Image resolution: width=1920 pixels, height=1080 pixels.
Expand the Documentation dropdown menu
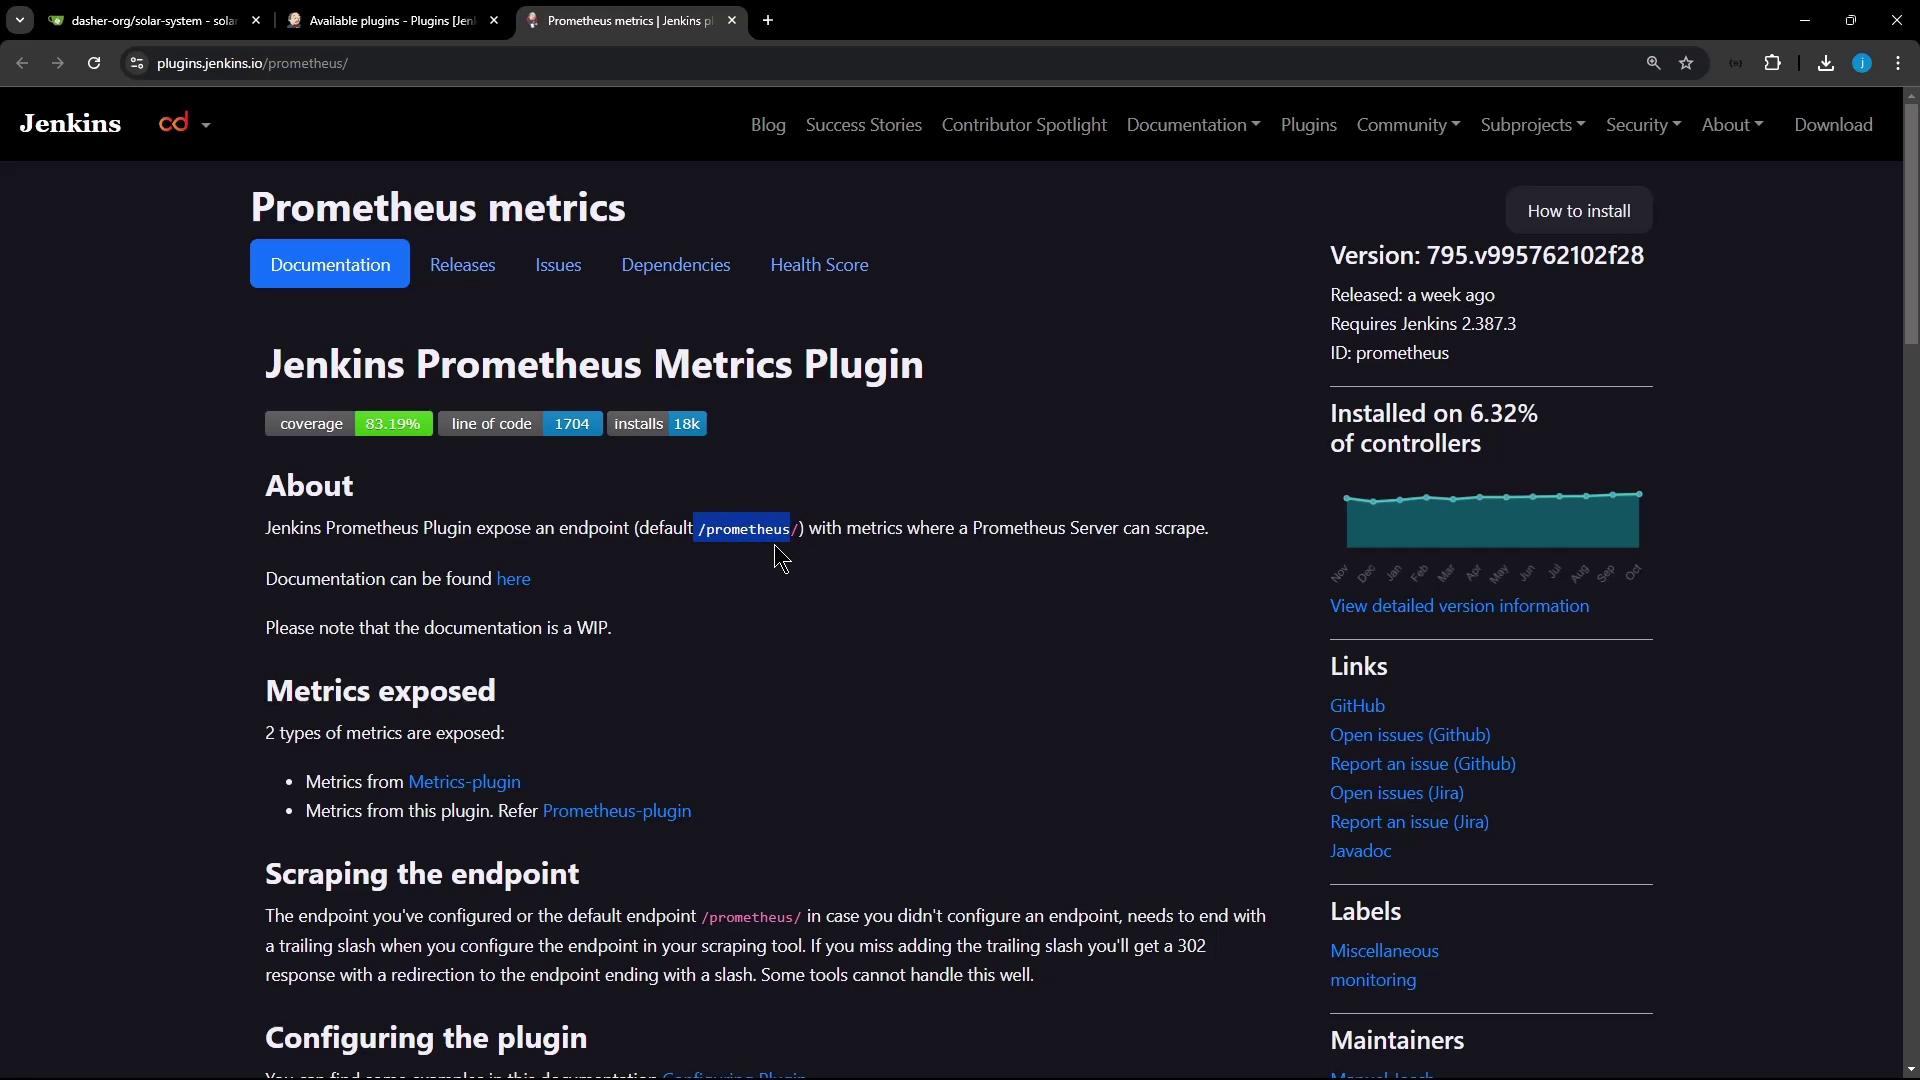click(1193, 125)
